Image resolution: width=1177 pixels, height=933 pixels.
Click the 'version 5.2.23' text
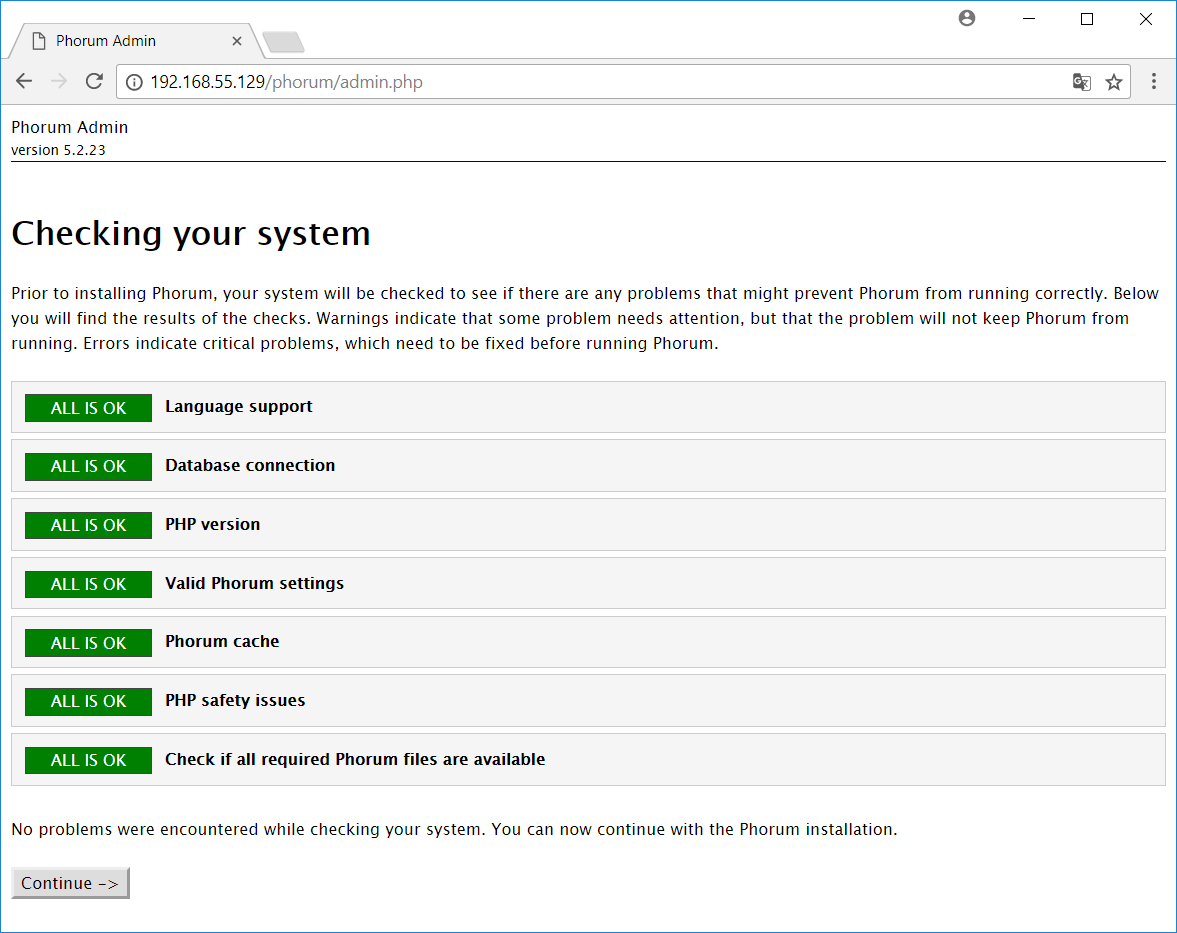[x=58, y=150]
